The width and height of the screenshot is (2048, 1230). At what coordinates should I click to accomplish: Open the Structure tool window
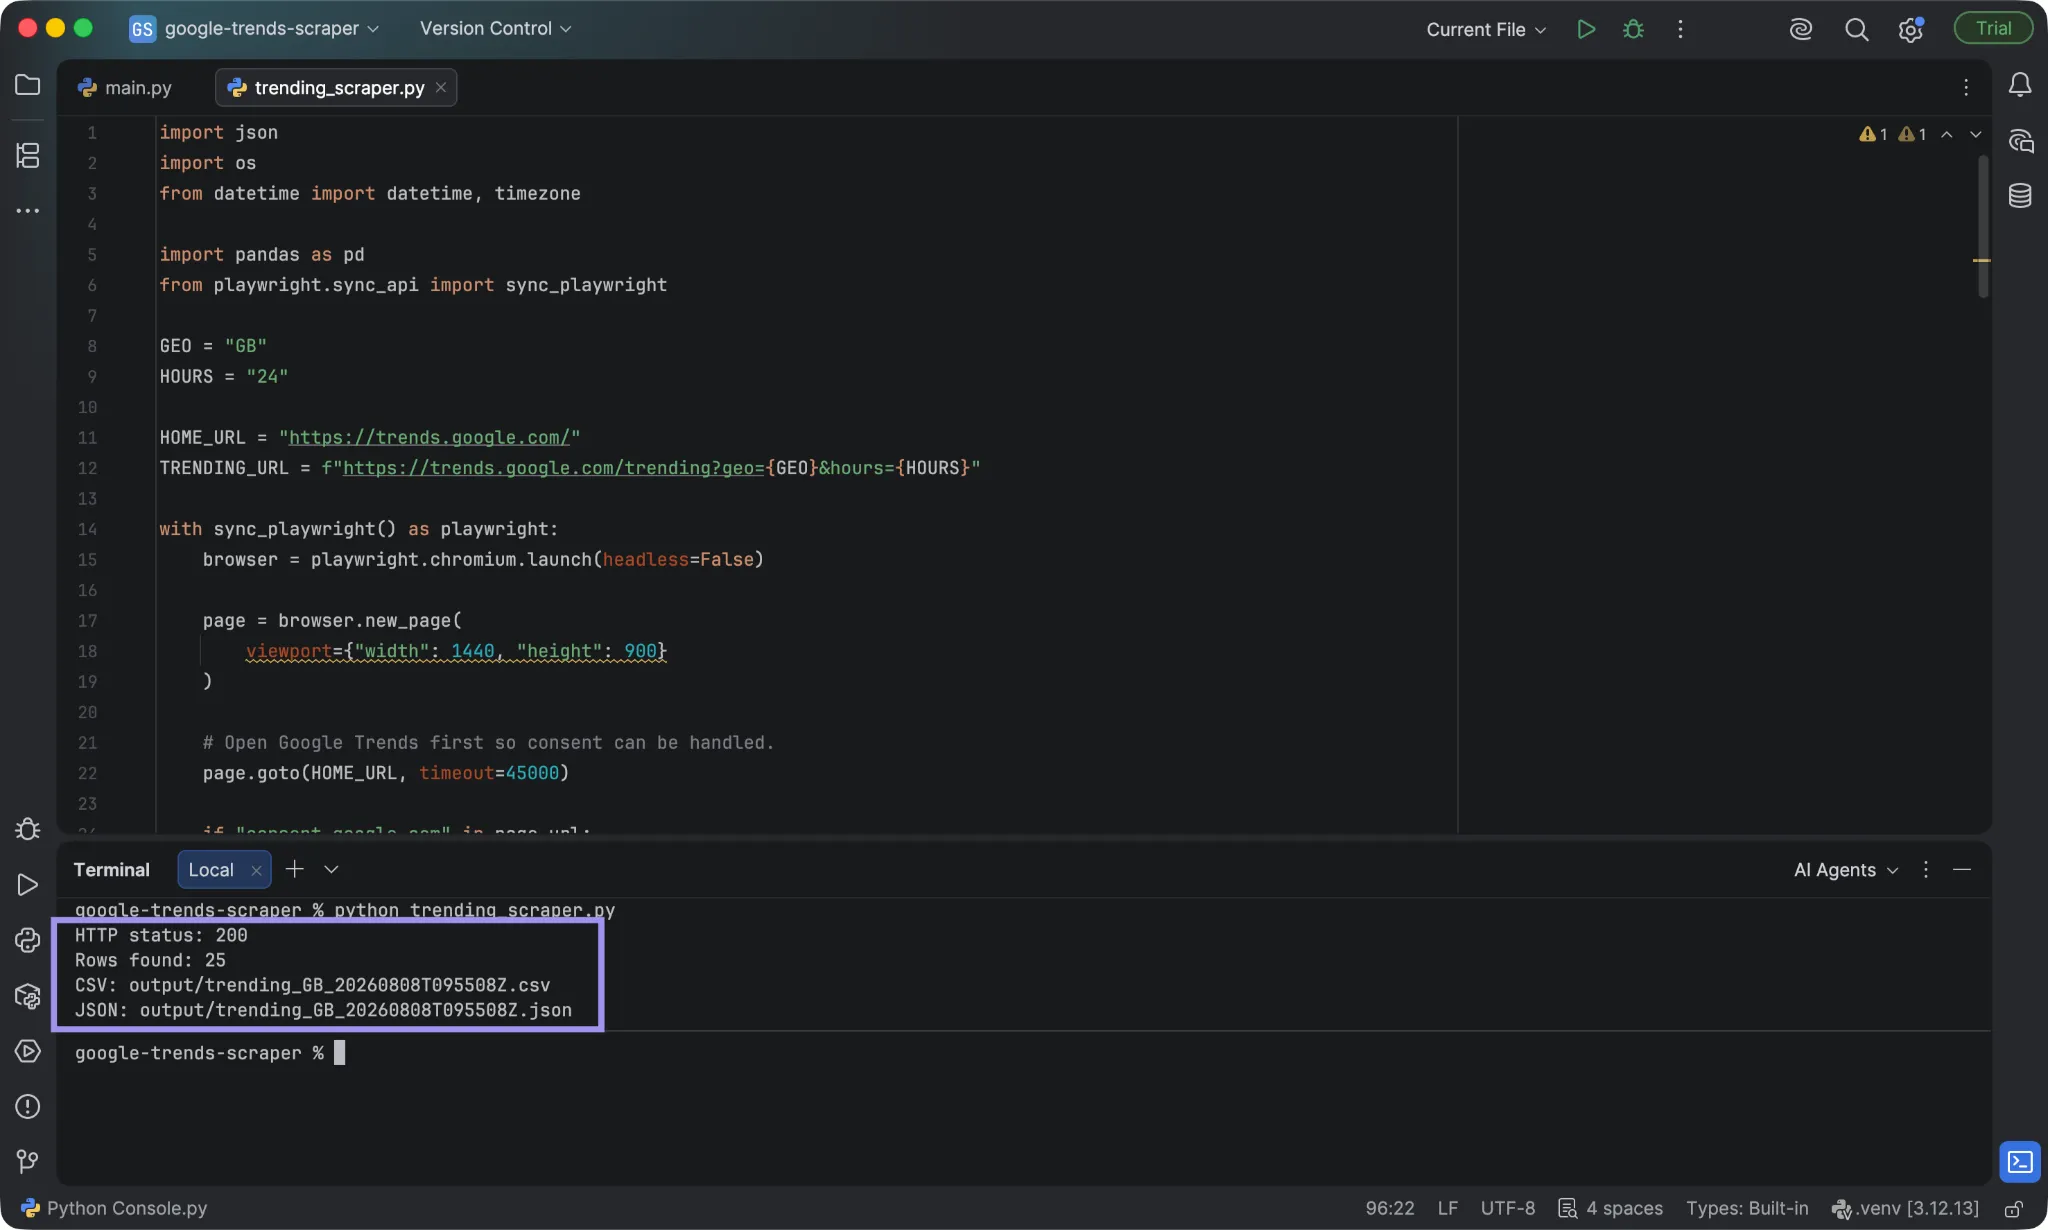tap(28, 155)
